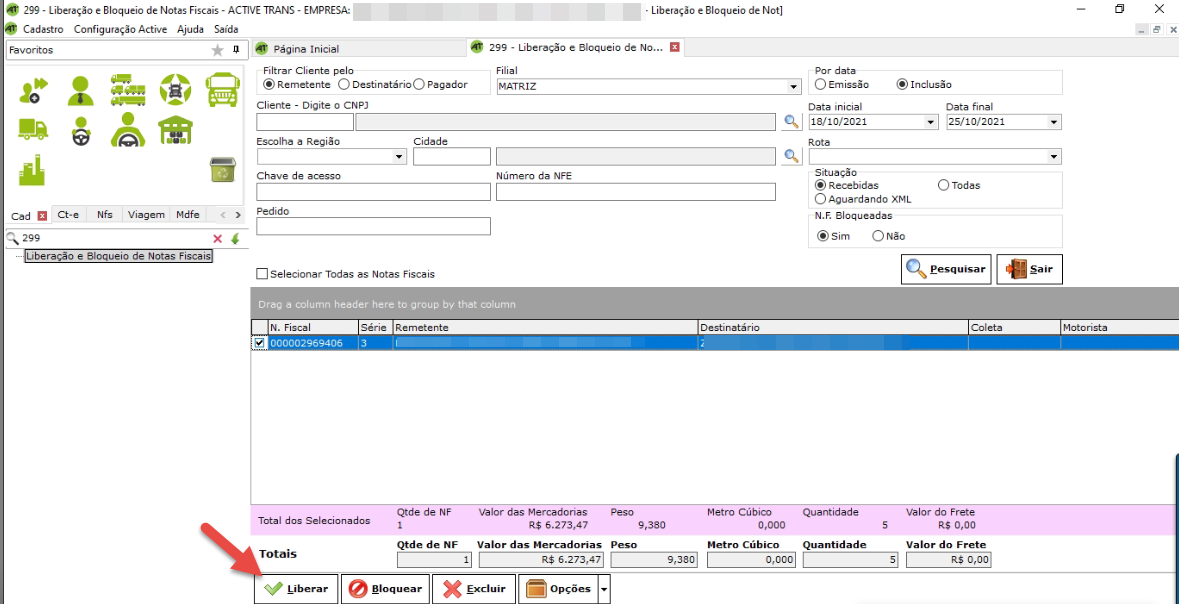The width and height of the screenshot is (1179, 604).
Task: Switch to the Página Inicial tab
Action: pos(304,49)
